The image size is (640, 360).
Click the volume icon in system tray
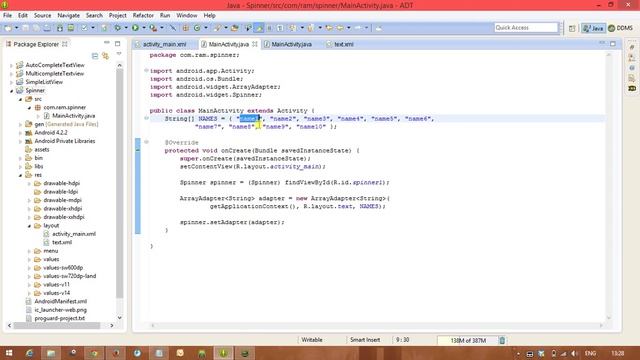click(574, 353)
